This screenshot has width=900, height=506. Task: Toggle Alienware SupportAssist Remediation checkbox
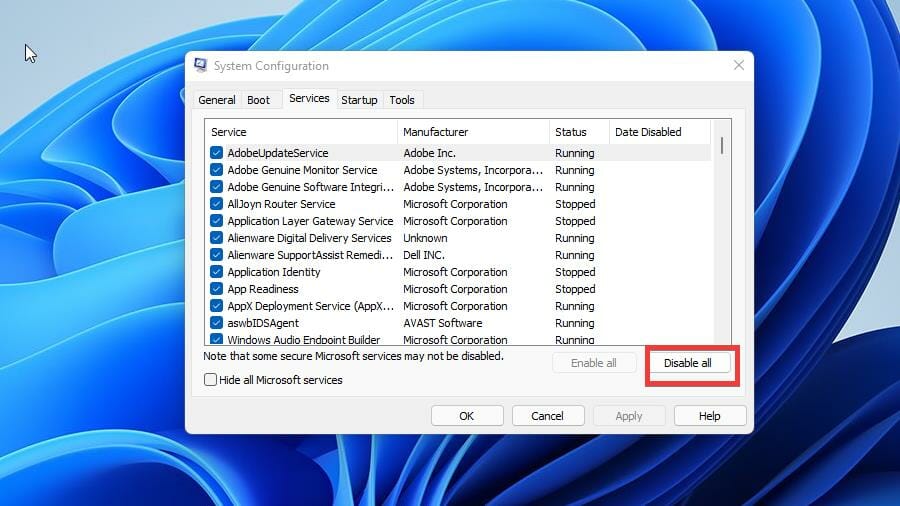click(216, 255)
